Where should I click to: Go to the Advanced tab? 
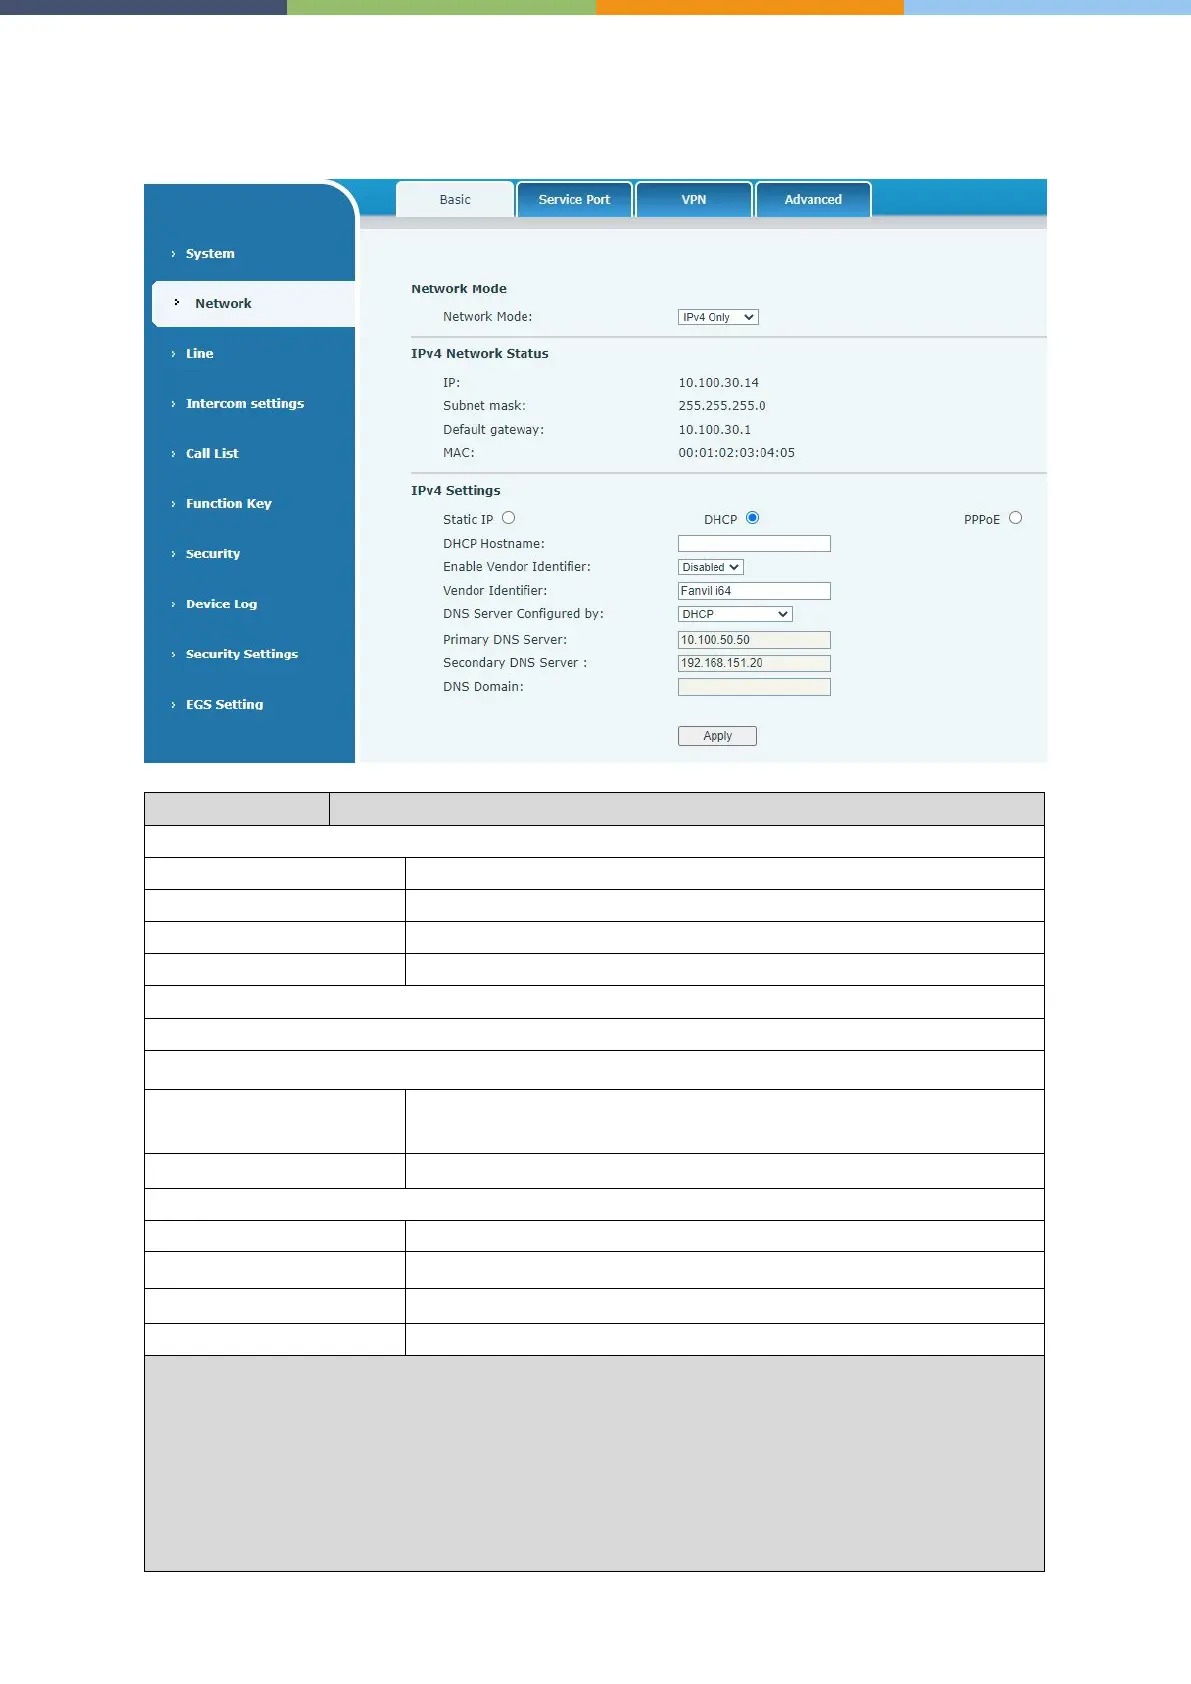pyautogui.click(x=813, y=199)
